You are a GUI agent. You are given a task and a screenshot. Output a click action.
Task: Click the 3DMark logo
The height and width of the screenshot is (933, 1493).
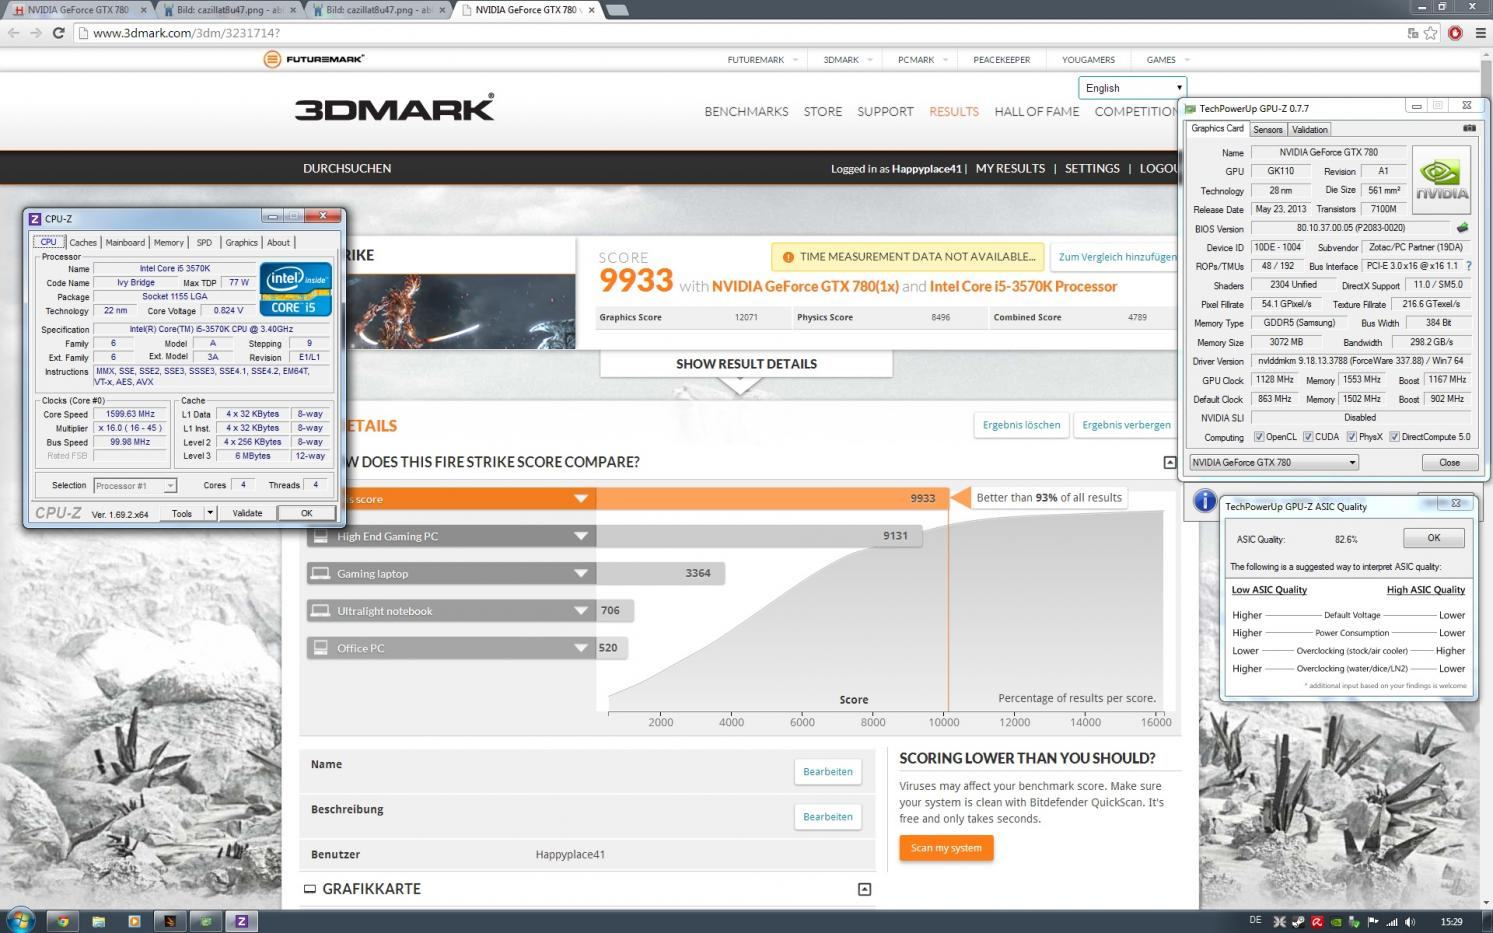(394, 107)
